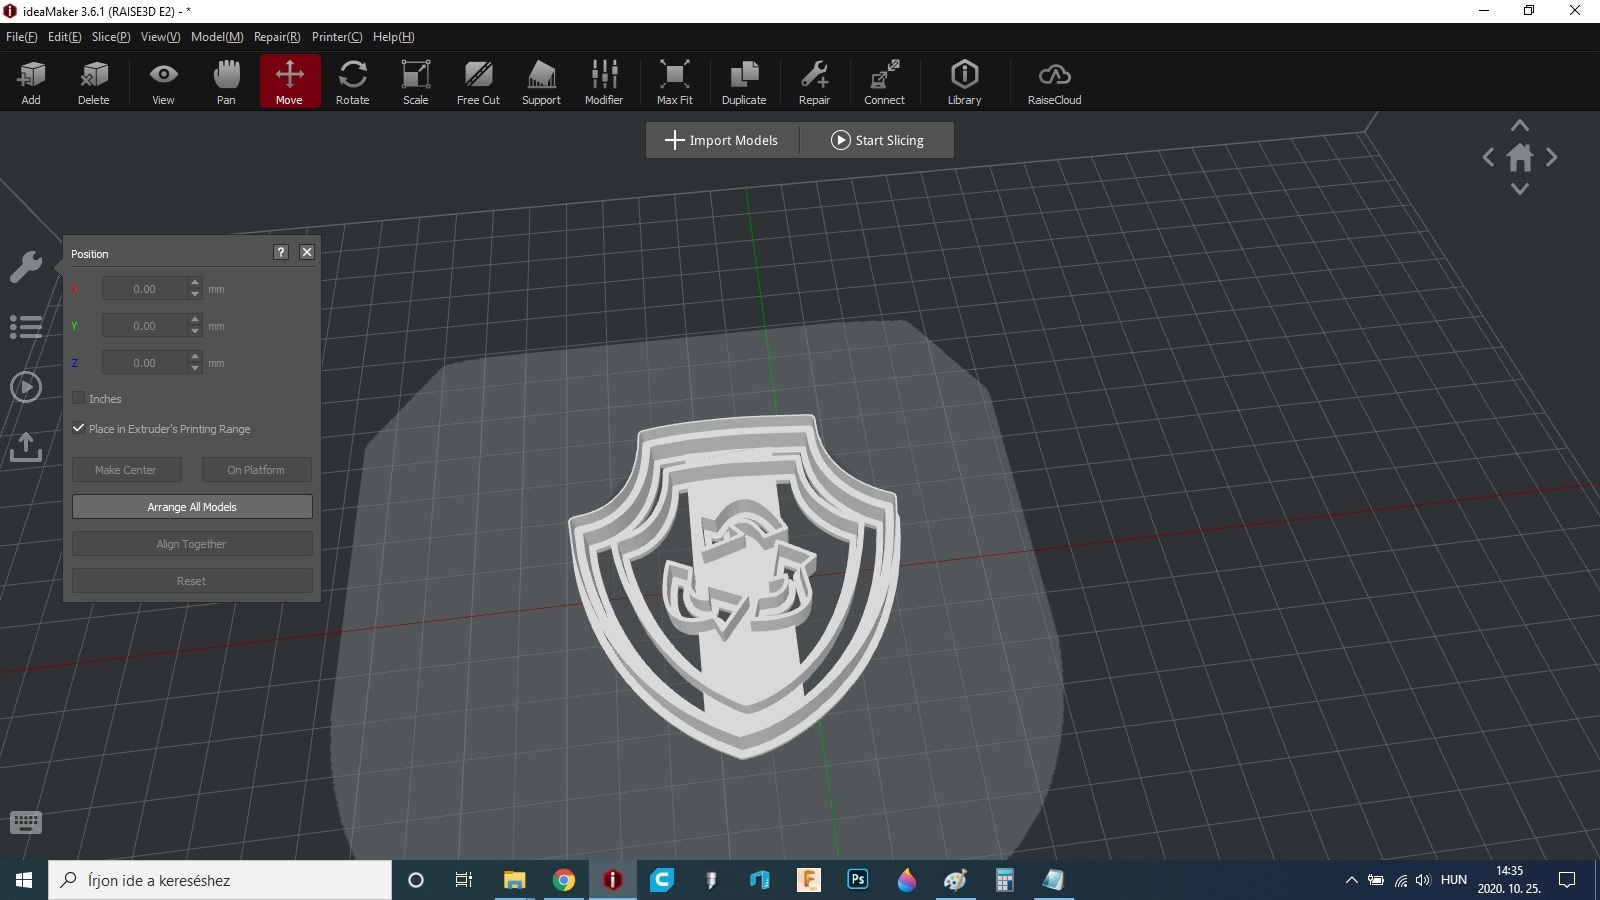Viewport: 1600px width, 900px height.
Task: Close the Position panel
Action: coord(307,252)
